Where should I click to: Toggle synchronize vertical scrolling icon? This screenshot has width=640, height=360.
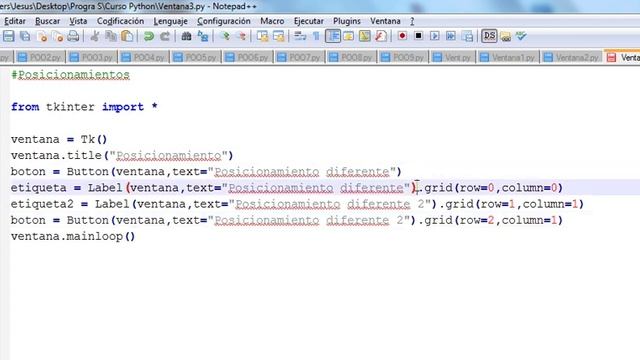[x=262, y=36]
